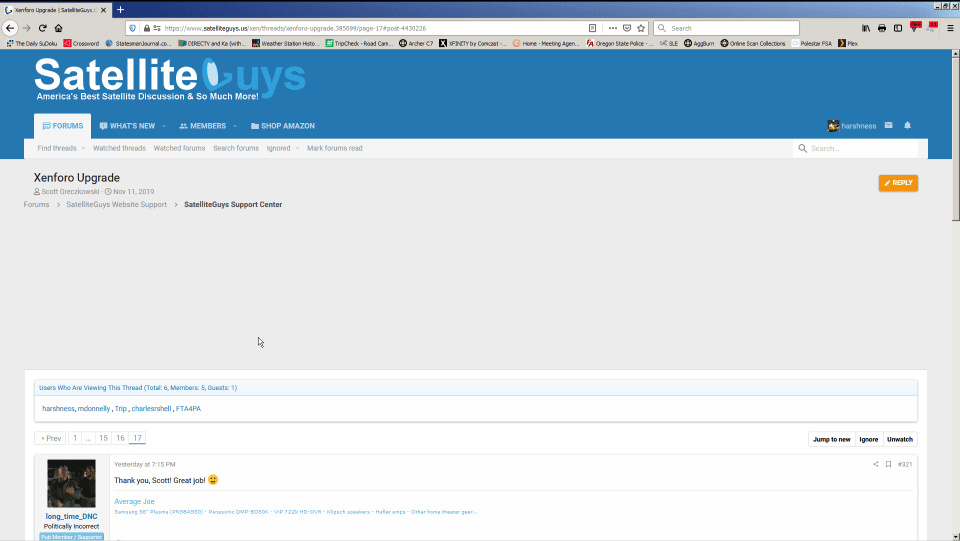
Task: Jump to page 16 of the thread
Action: tap(119, 439)
